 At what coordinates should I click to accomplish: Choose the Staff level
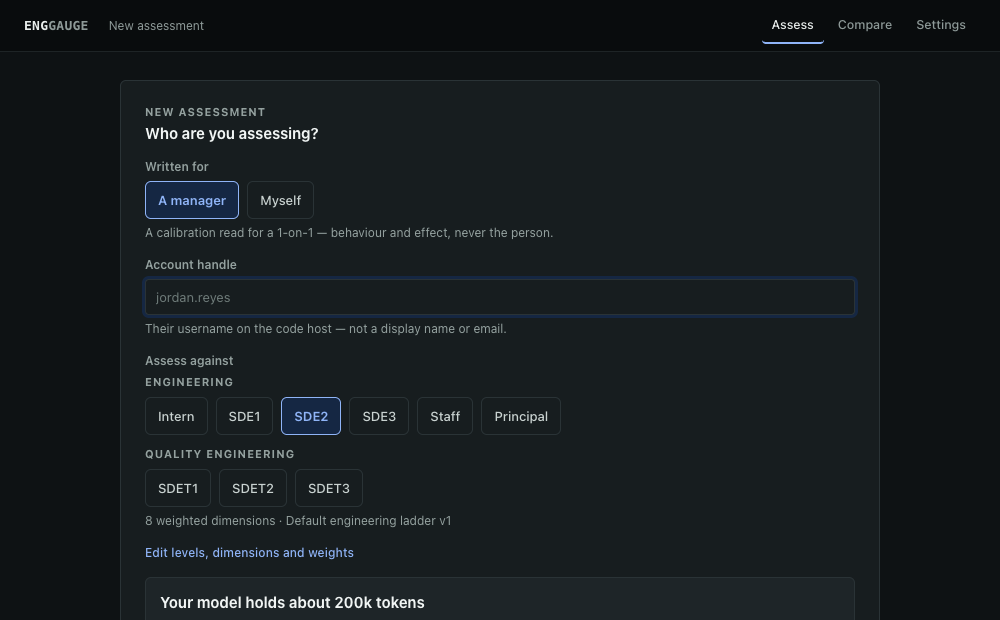coord(445,417)
